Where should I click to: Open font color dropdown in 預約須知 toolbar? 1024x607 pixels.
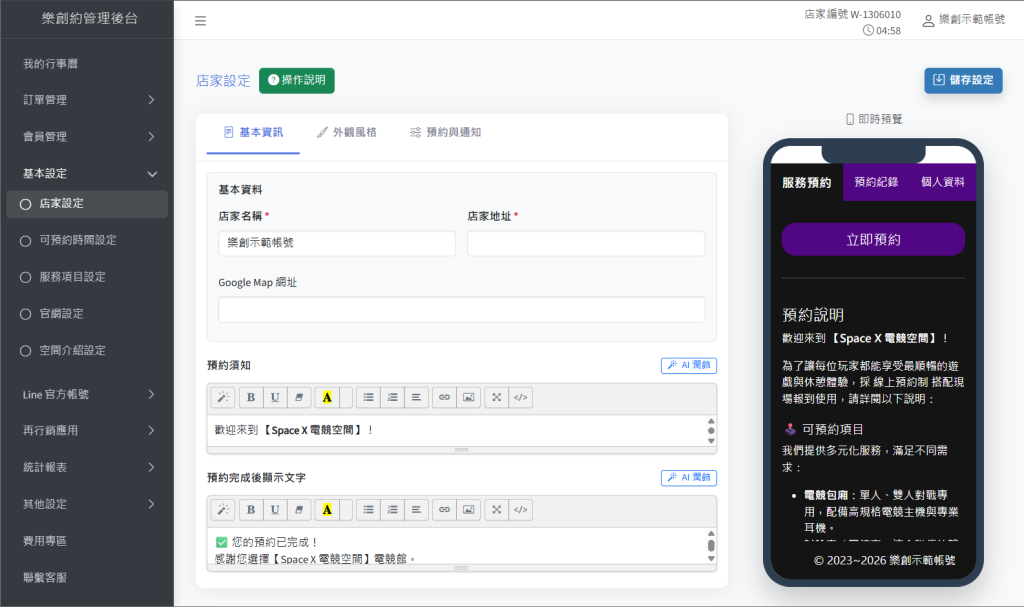[x=346, y=397]
